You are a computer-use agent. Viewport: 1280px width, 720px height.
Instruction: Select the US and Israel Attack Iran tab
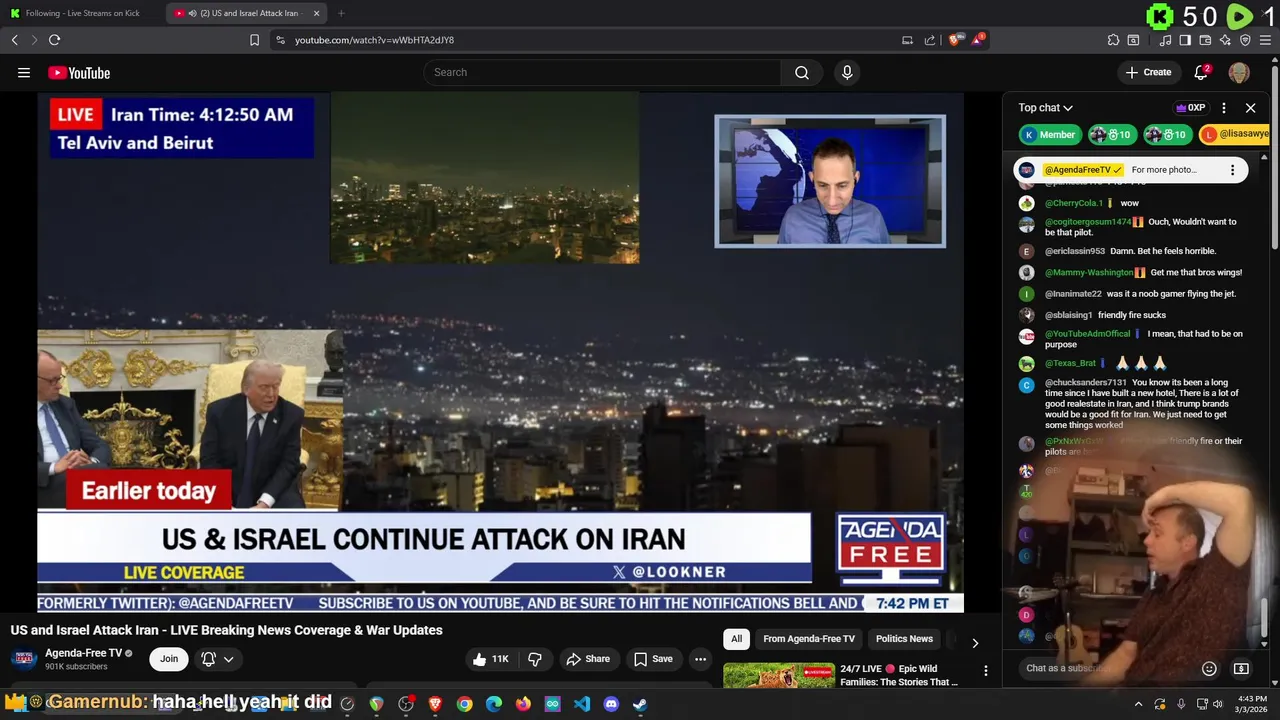(x=247, y=13)
